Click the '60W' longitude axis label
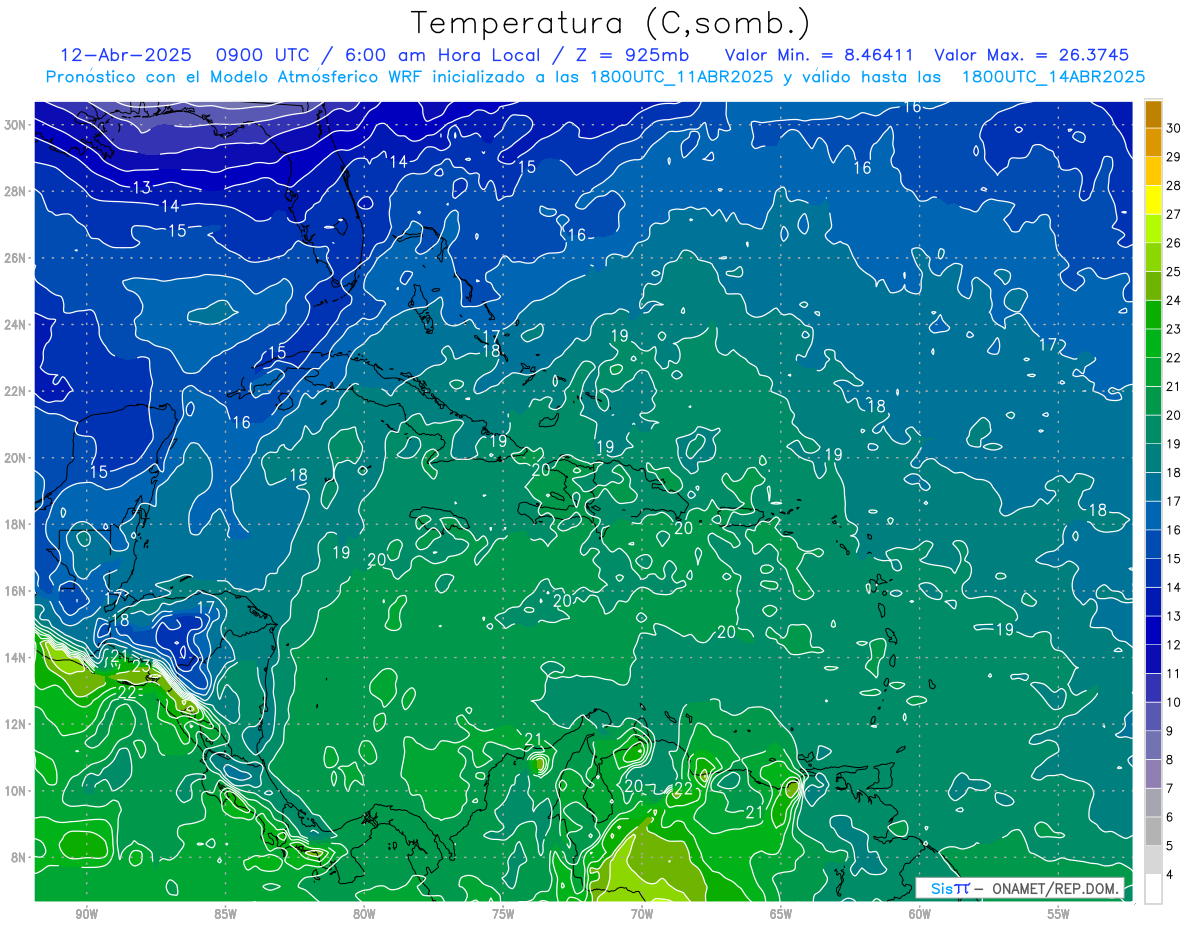 [x=920, y=914]
